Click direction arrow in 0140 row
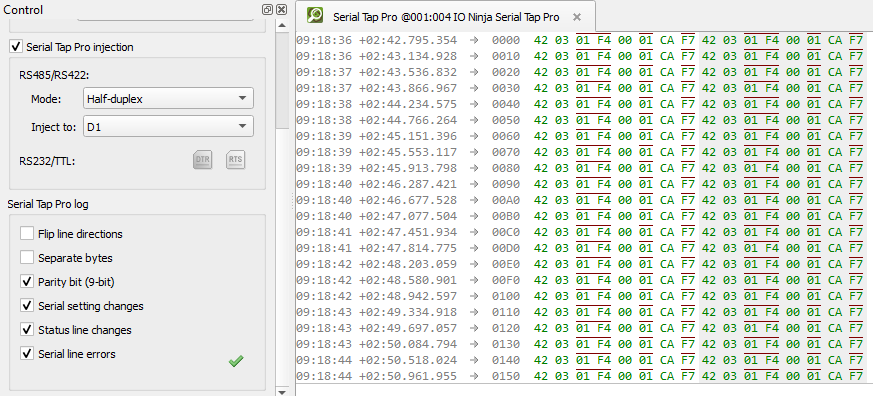This screenshot has height=396, width=873. [x=474, y=360]
